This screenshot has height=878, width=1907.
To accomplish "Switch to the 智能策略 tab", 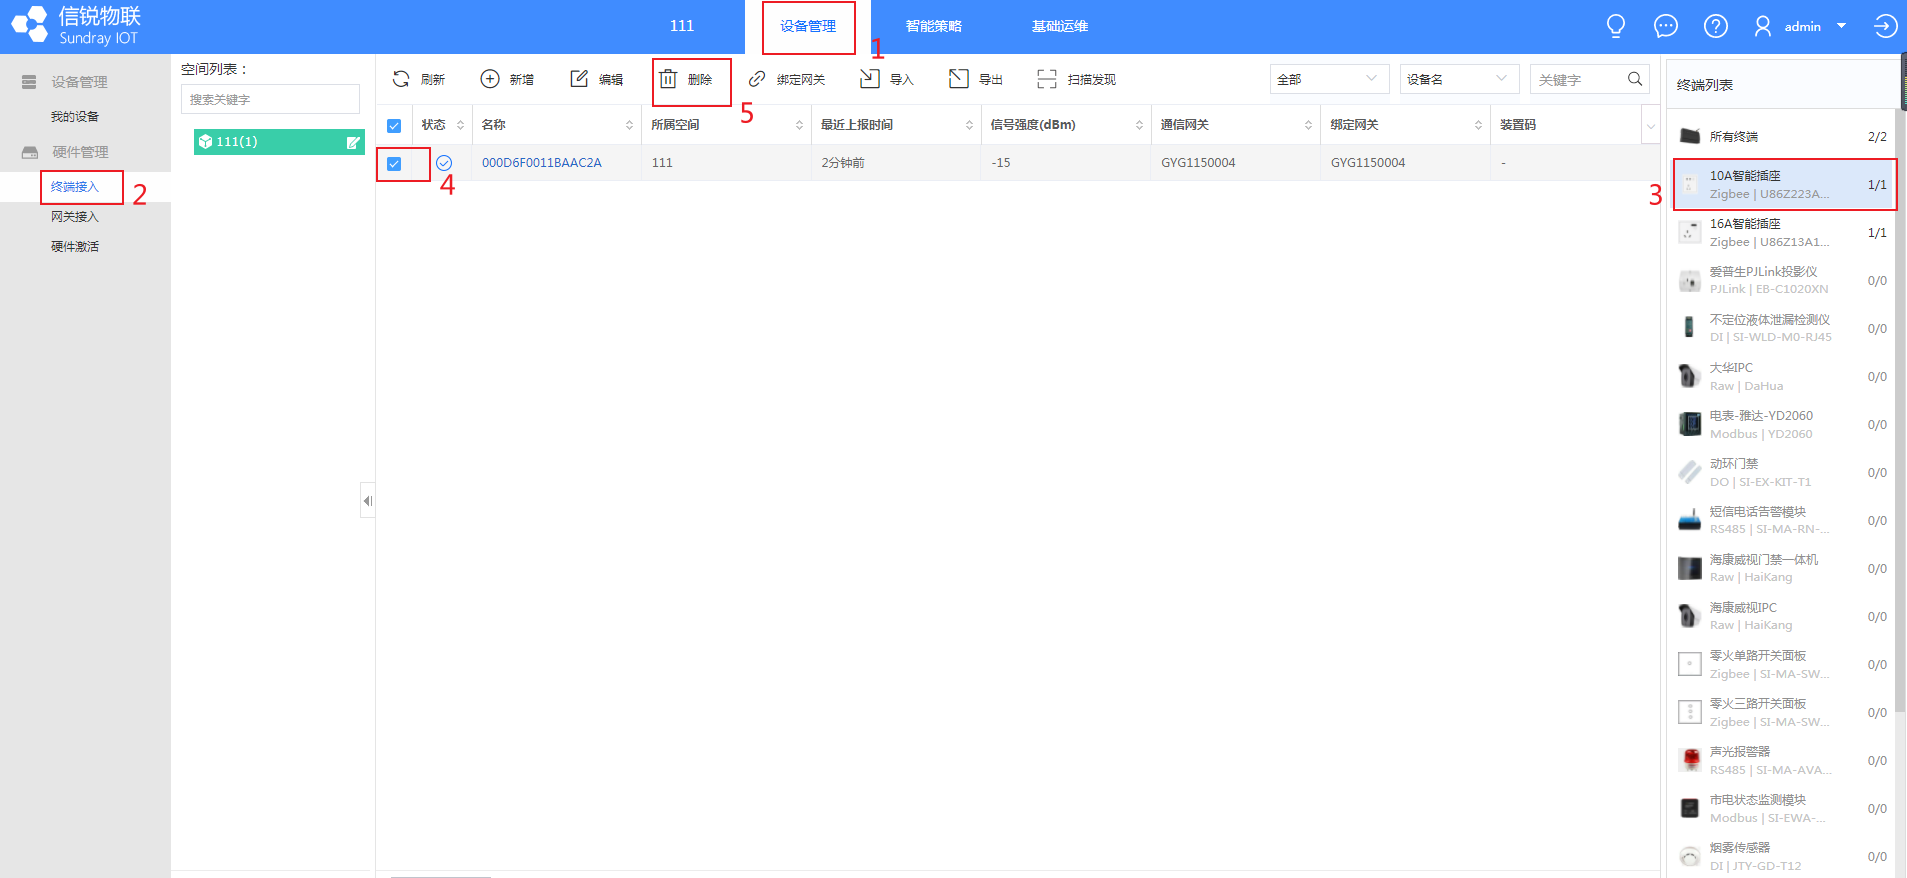I will click(x=933, y=26).
